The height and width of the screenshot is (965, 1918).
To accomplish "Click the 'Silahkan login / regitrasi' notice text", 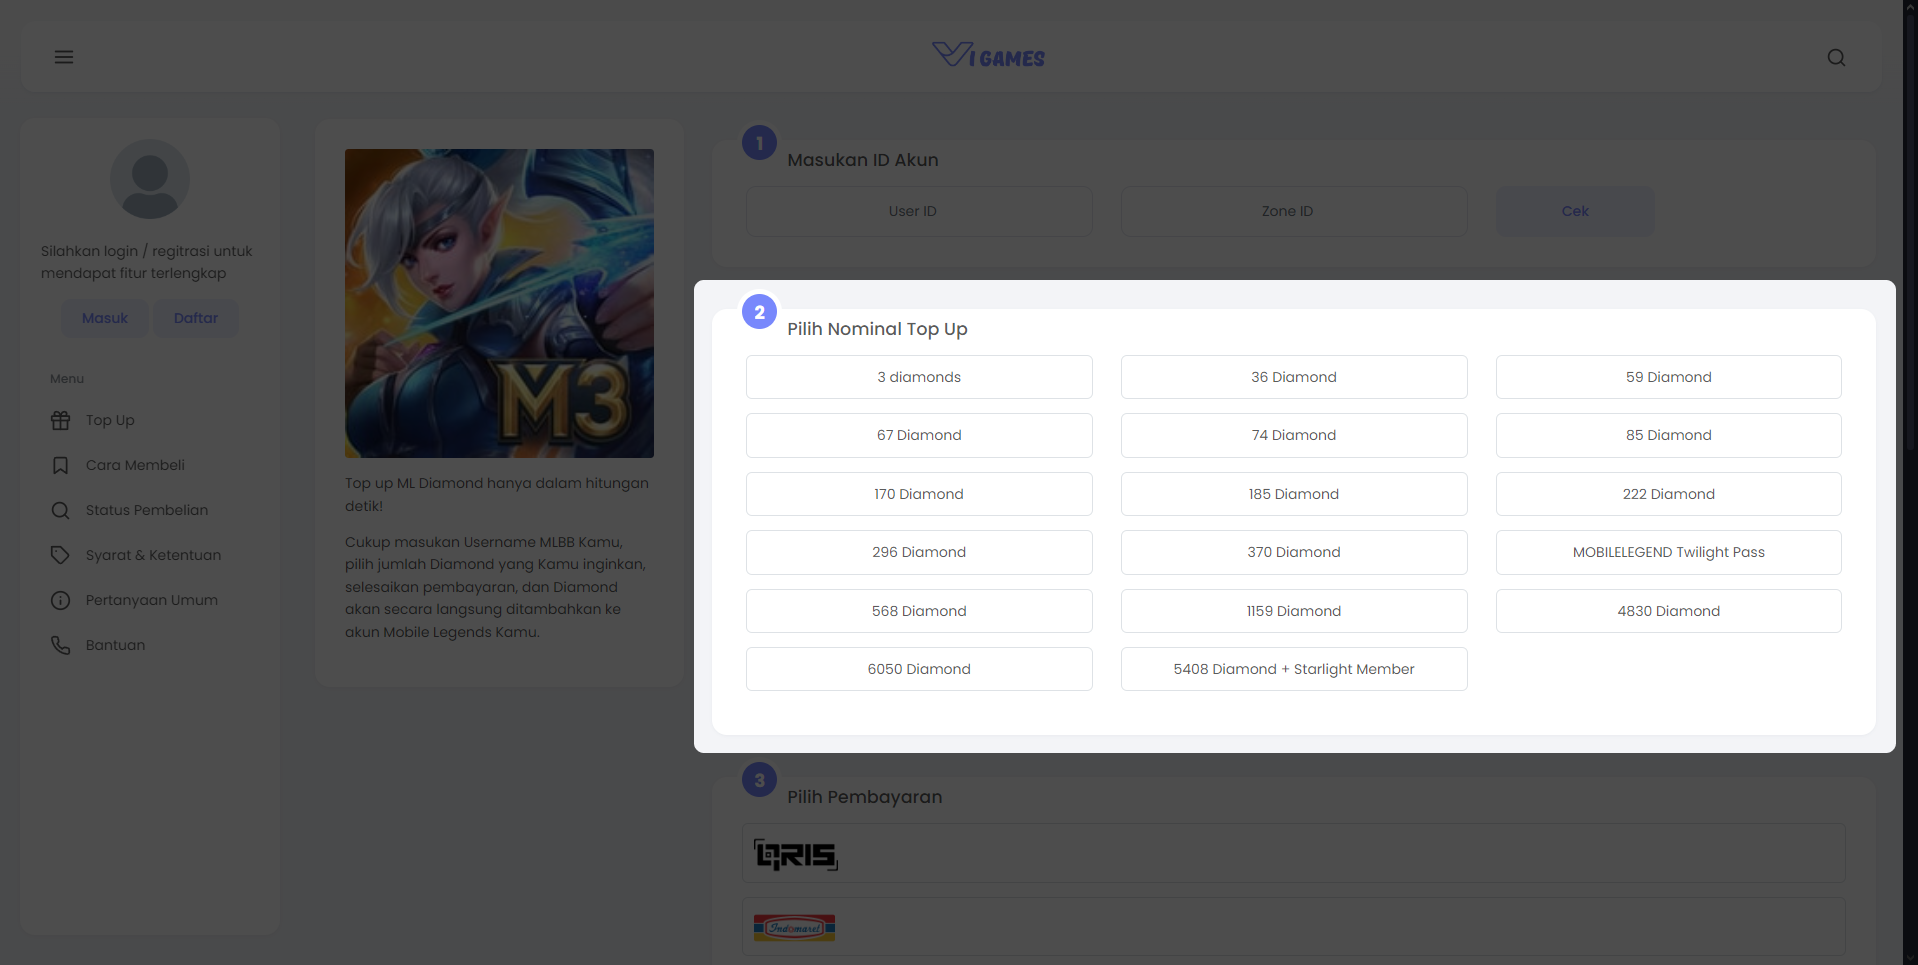I will point(147,262).
